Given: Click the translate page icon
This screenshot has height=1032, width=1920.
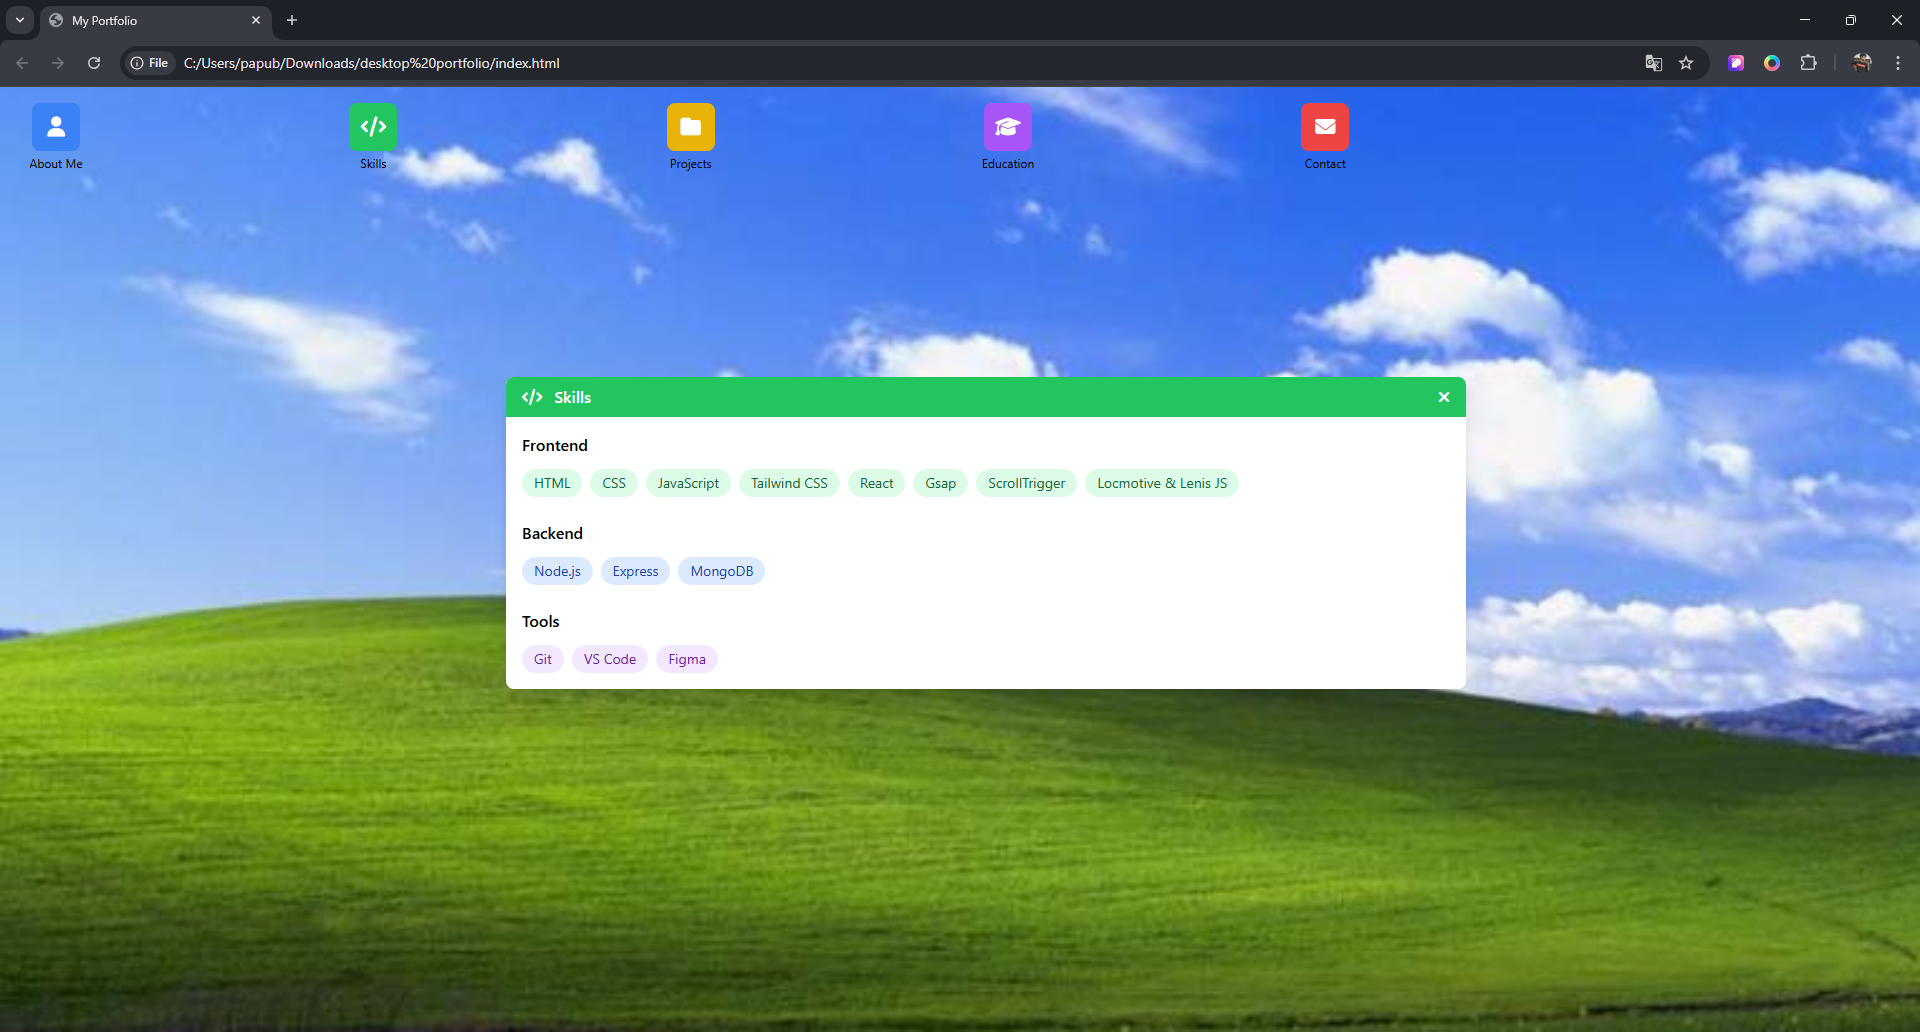Looking at the screenshot, I should point(1654,63).
